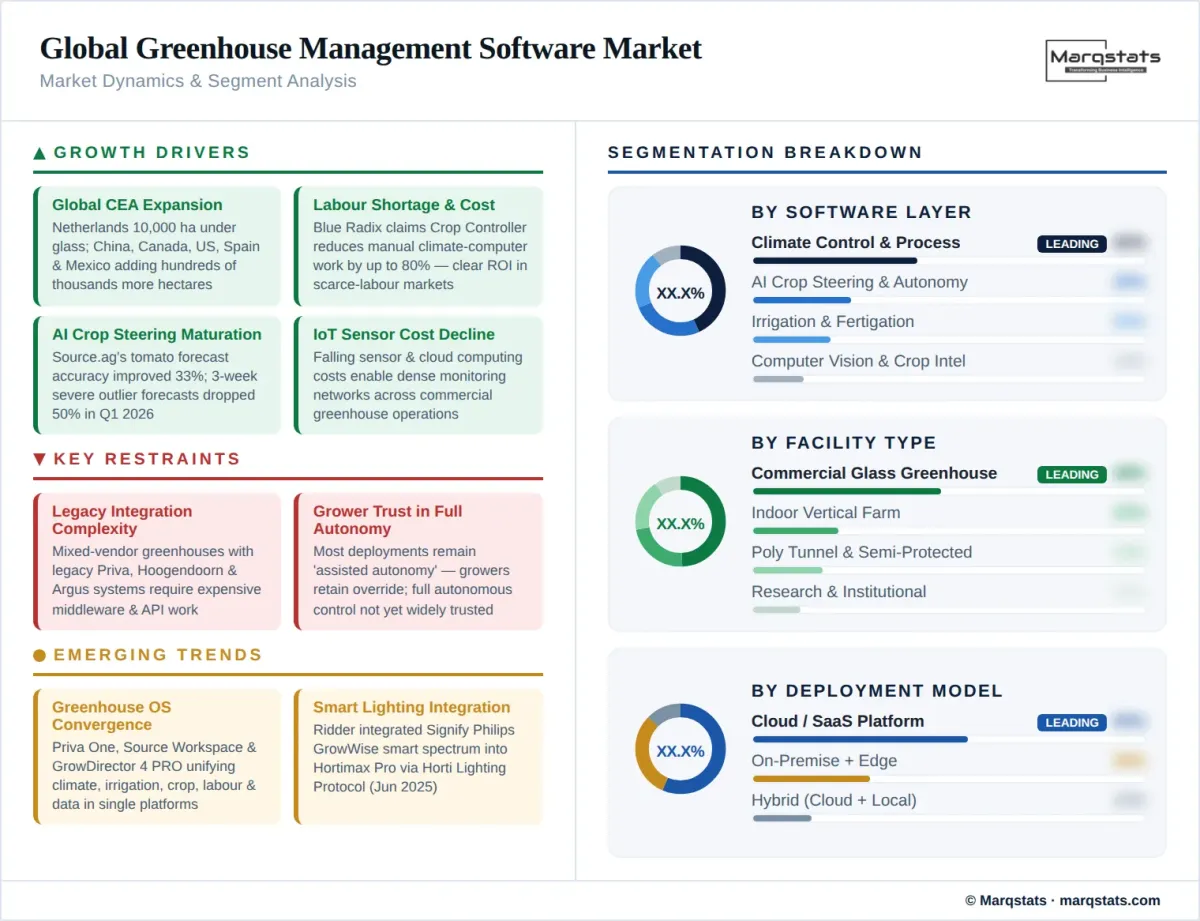The height and width of the screenshot is (921, 1200).
Task: Collapse the By Deployment Model section
Action: click(x=877, y=691)
